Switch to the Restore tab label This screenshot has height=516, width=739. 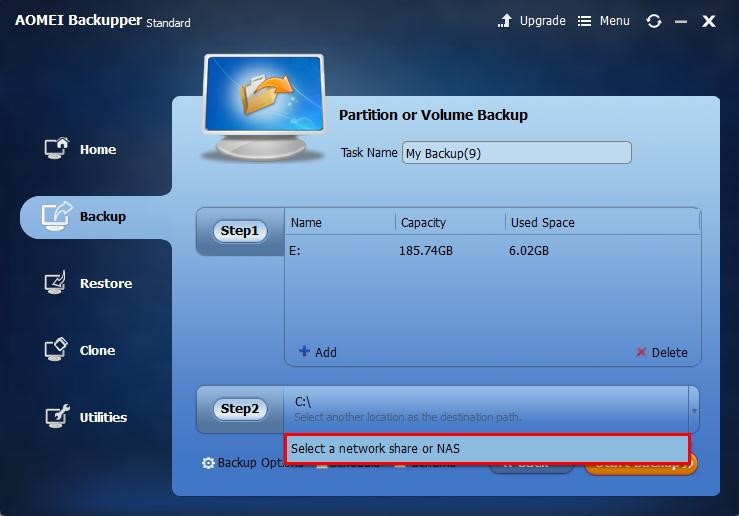[x=106, y=283]
